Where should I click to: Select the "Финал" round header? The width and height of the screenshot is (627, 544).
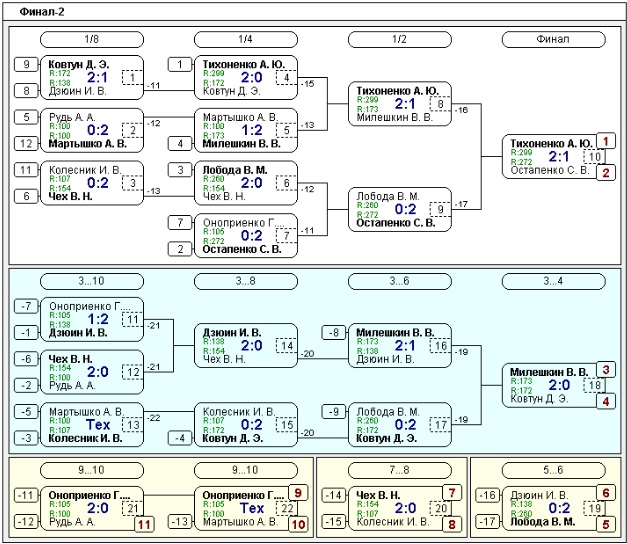[x=553, y=39]
